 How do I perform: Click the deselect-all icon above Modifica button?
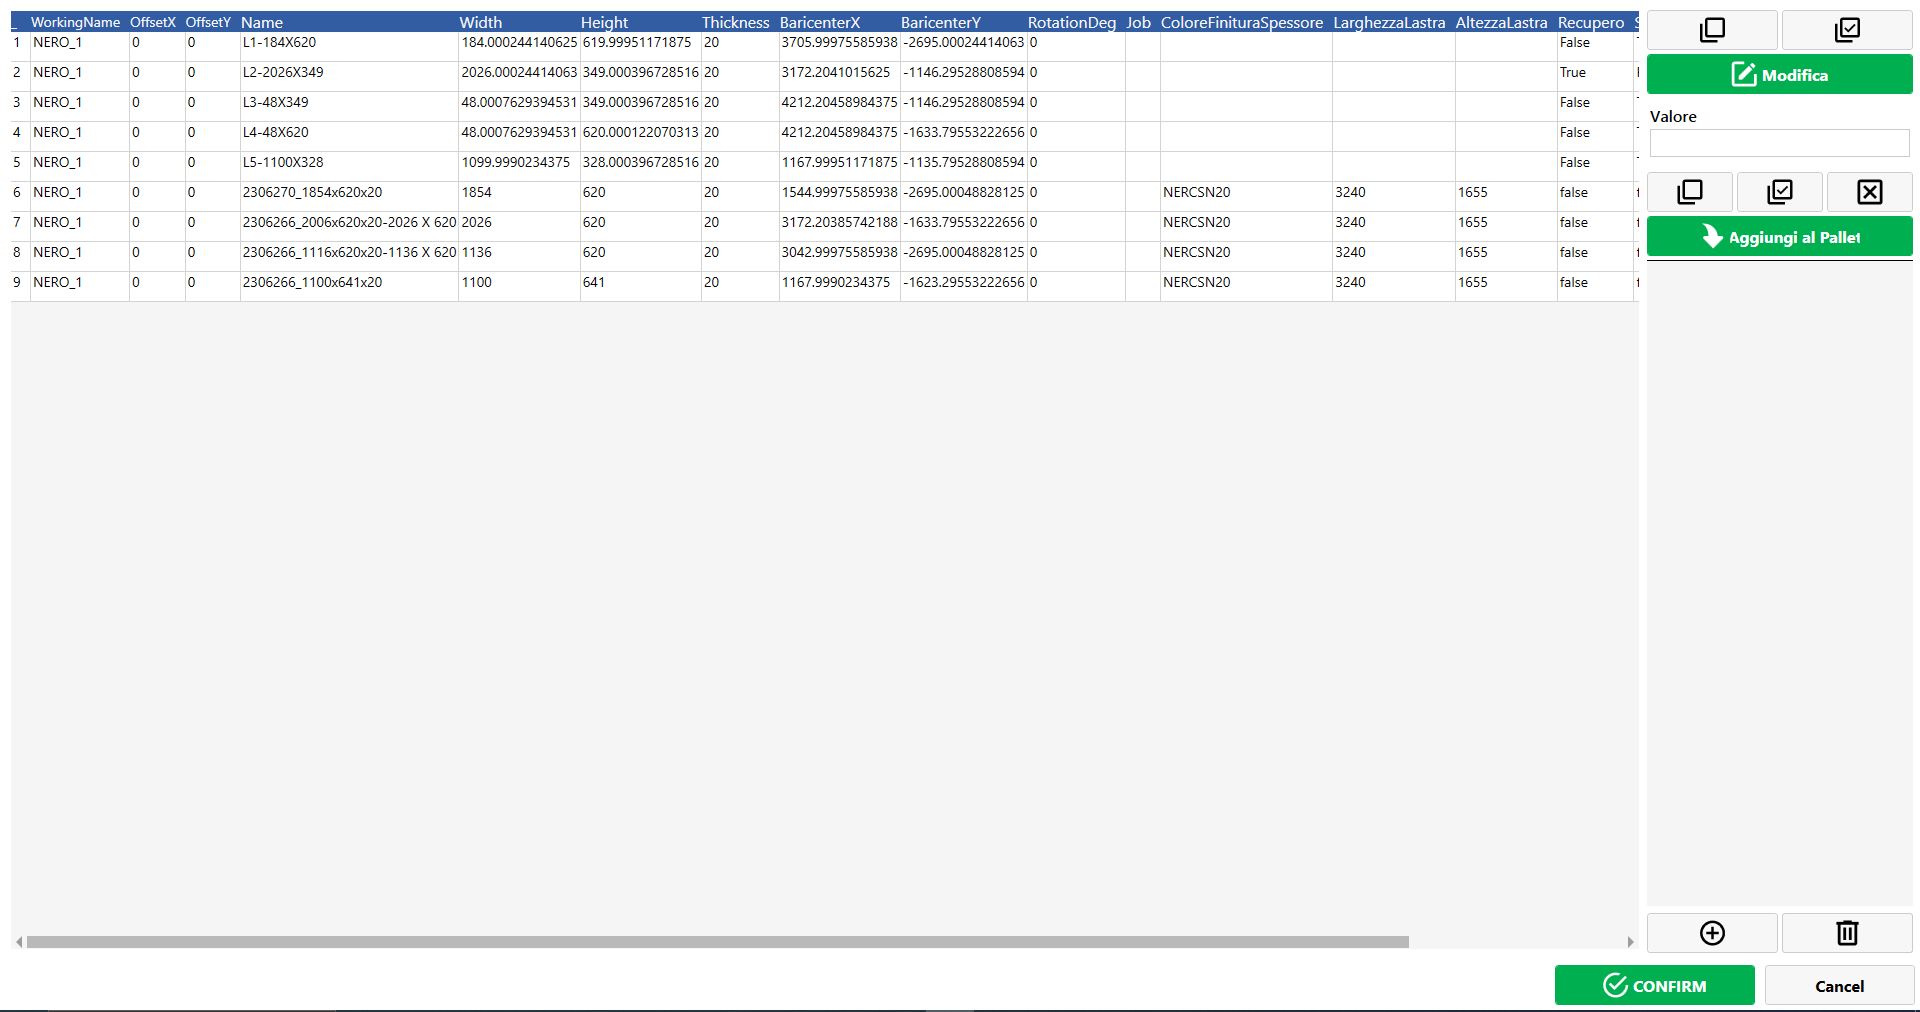1712,30
